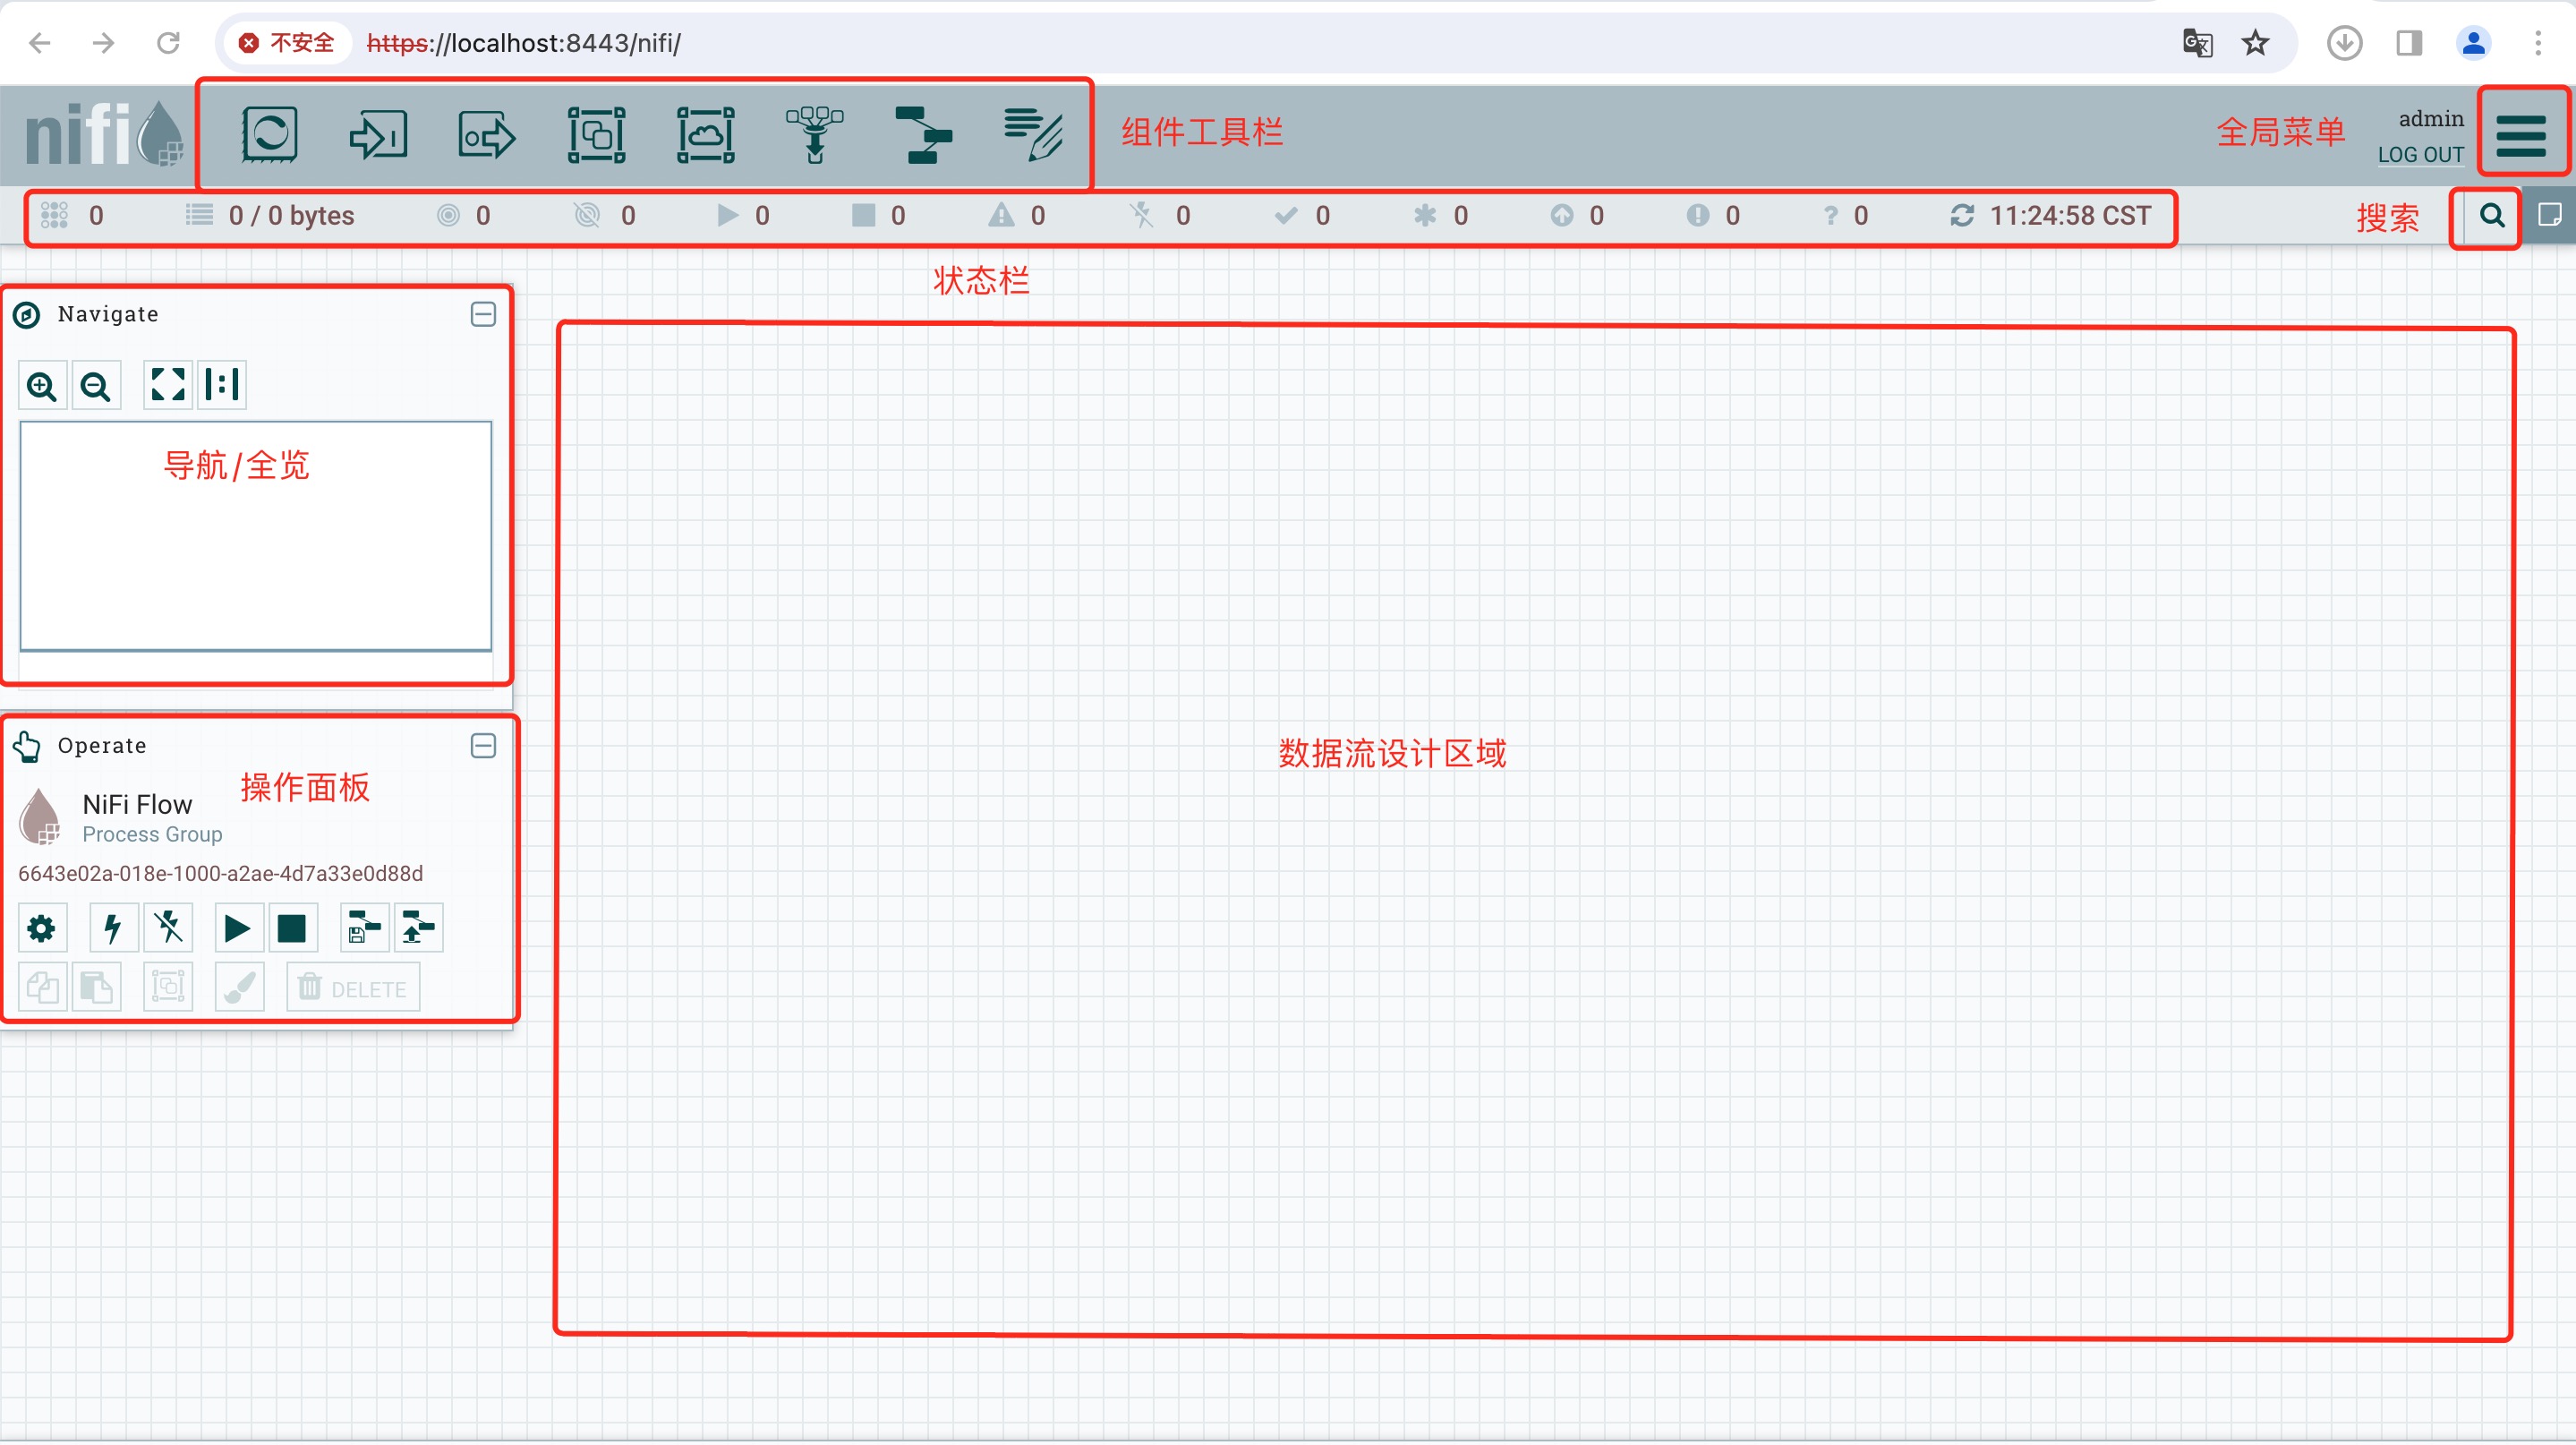Click the process group ID 6643e02a text

point(221,873)
